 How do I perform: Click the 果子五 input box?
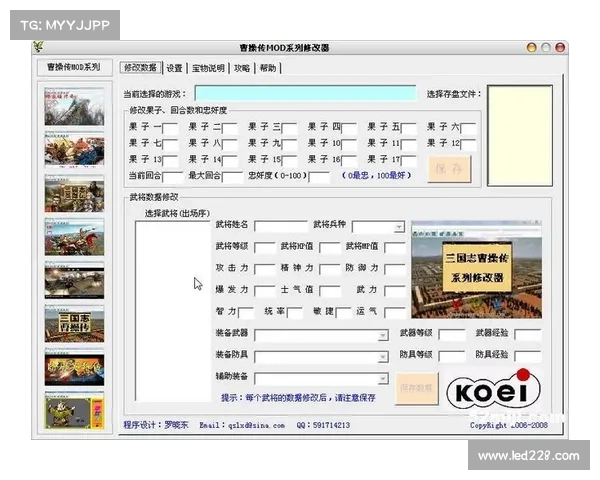pos(409,128)
